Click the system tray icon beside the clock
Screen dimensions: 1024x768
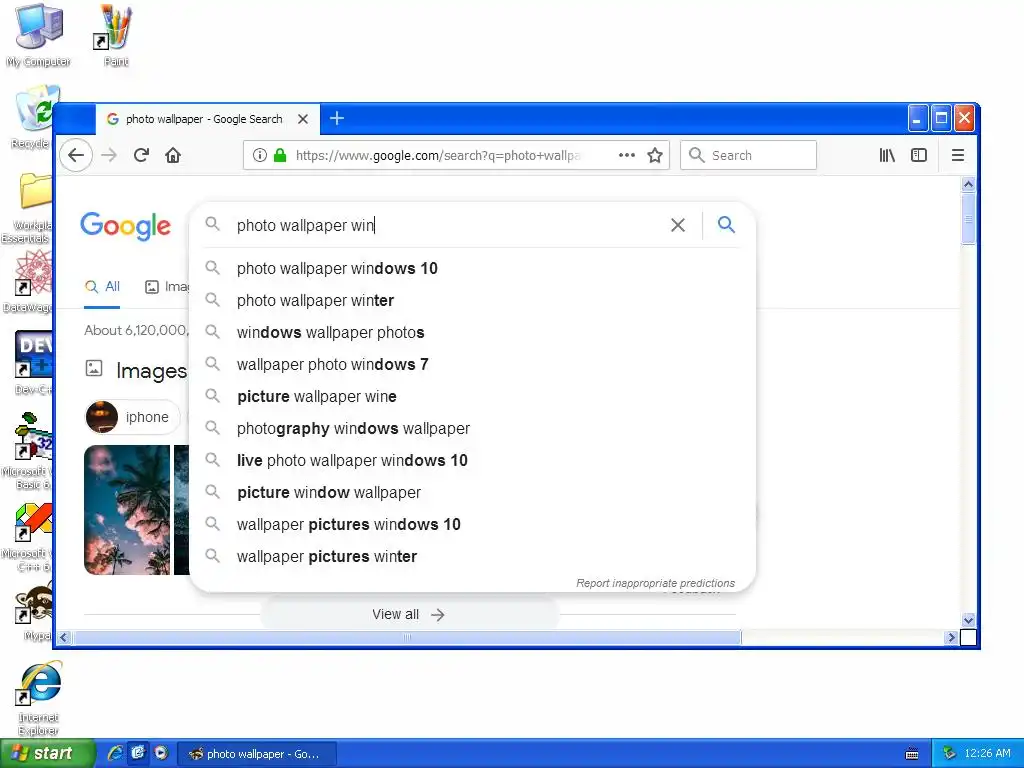pos(950,754)
